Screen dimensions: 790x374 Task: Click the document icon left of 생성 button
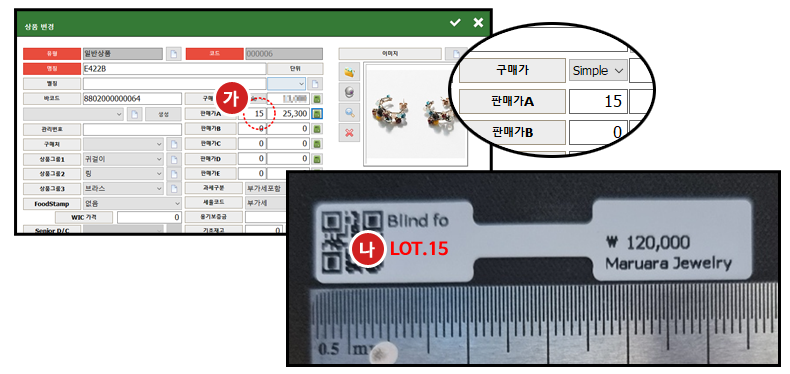click(134, 114)
